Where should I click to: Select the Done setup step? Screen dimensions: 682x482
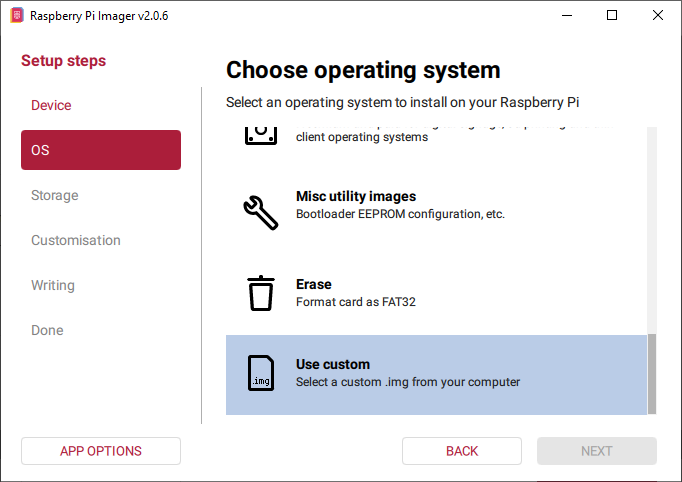(x=47, y=330)
